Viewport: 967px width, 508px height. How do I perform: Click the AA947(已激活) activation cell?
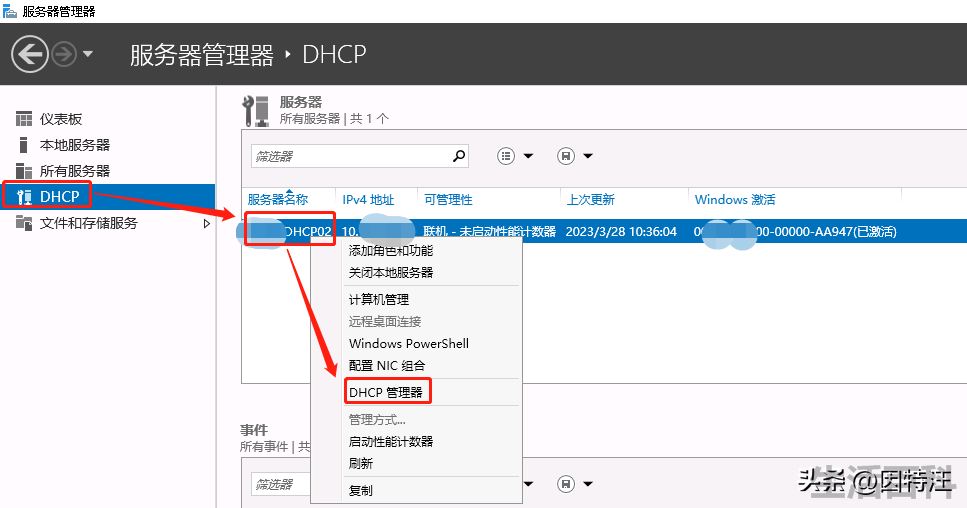coord(795,231)
